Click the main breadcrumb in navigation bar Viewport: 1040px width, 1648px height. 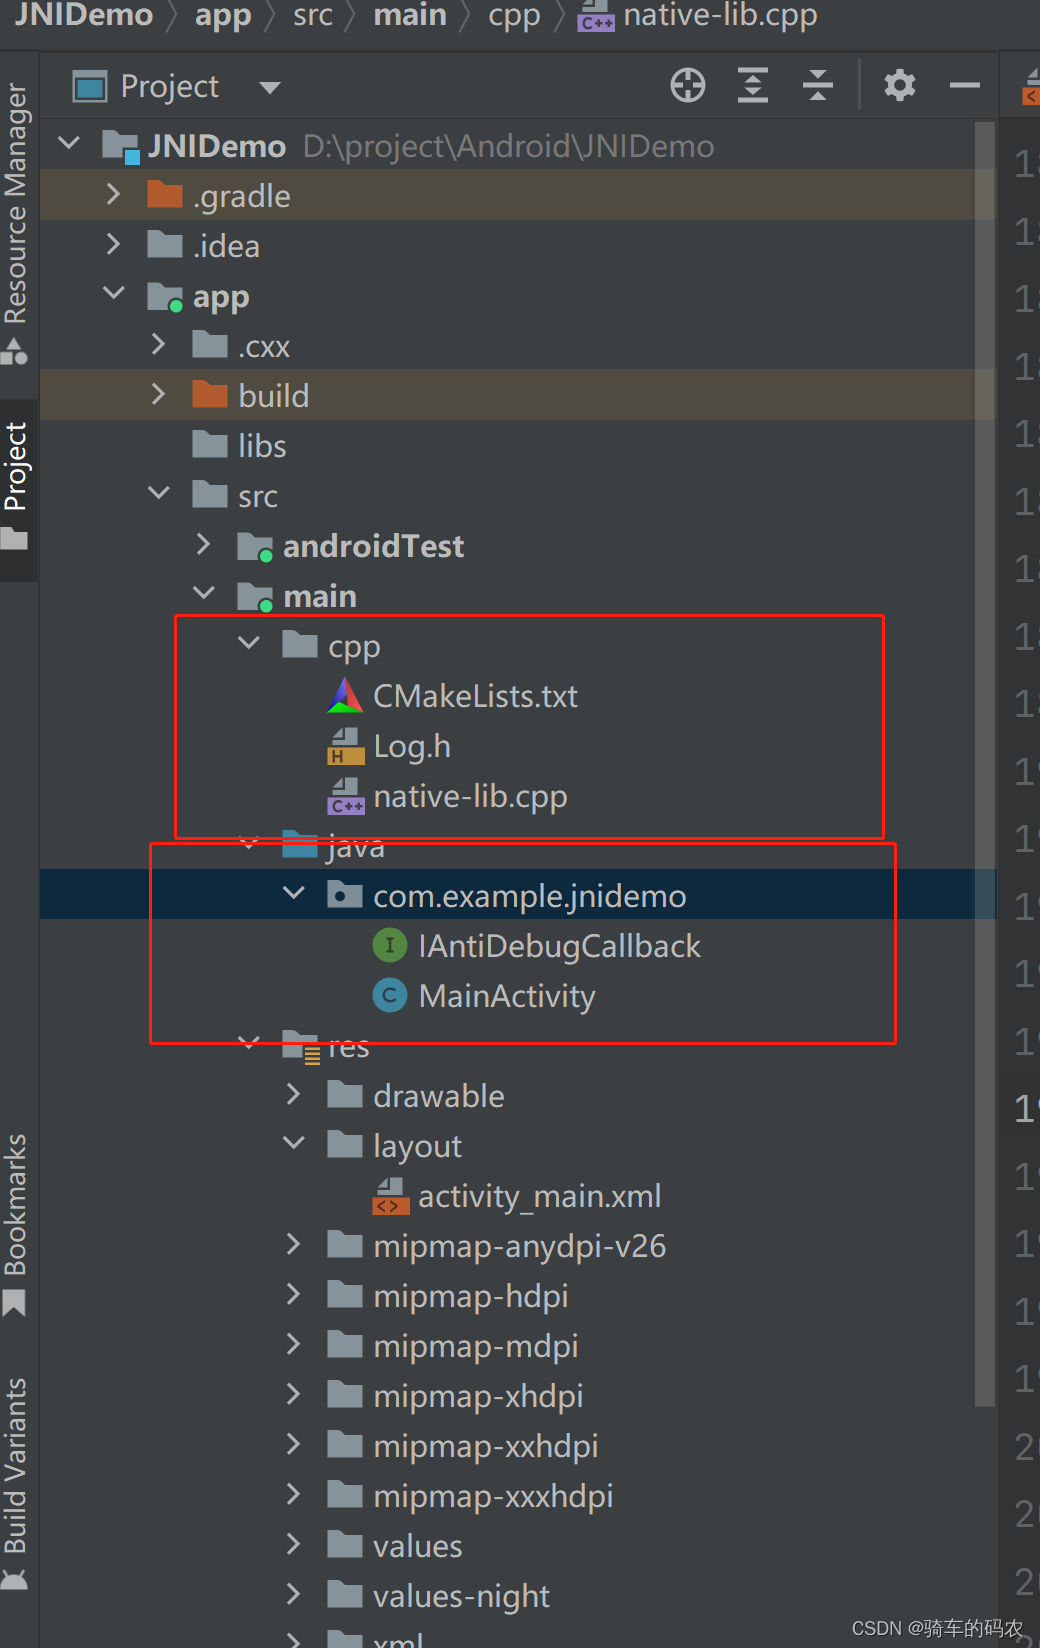click(x=410, y=15)
